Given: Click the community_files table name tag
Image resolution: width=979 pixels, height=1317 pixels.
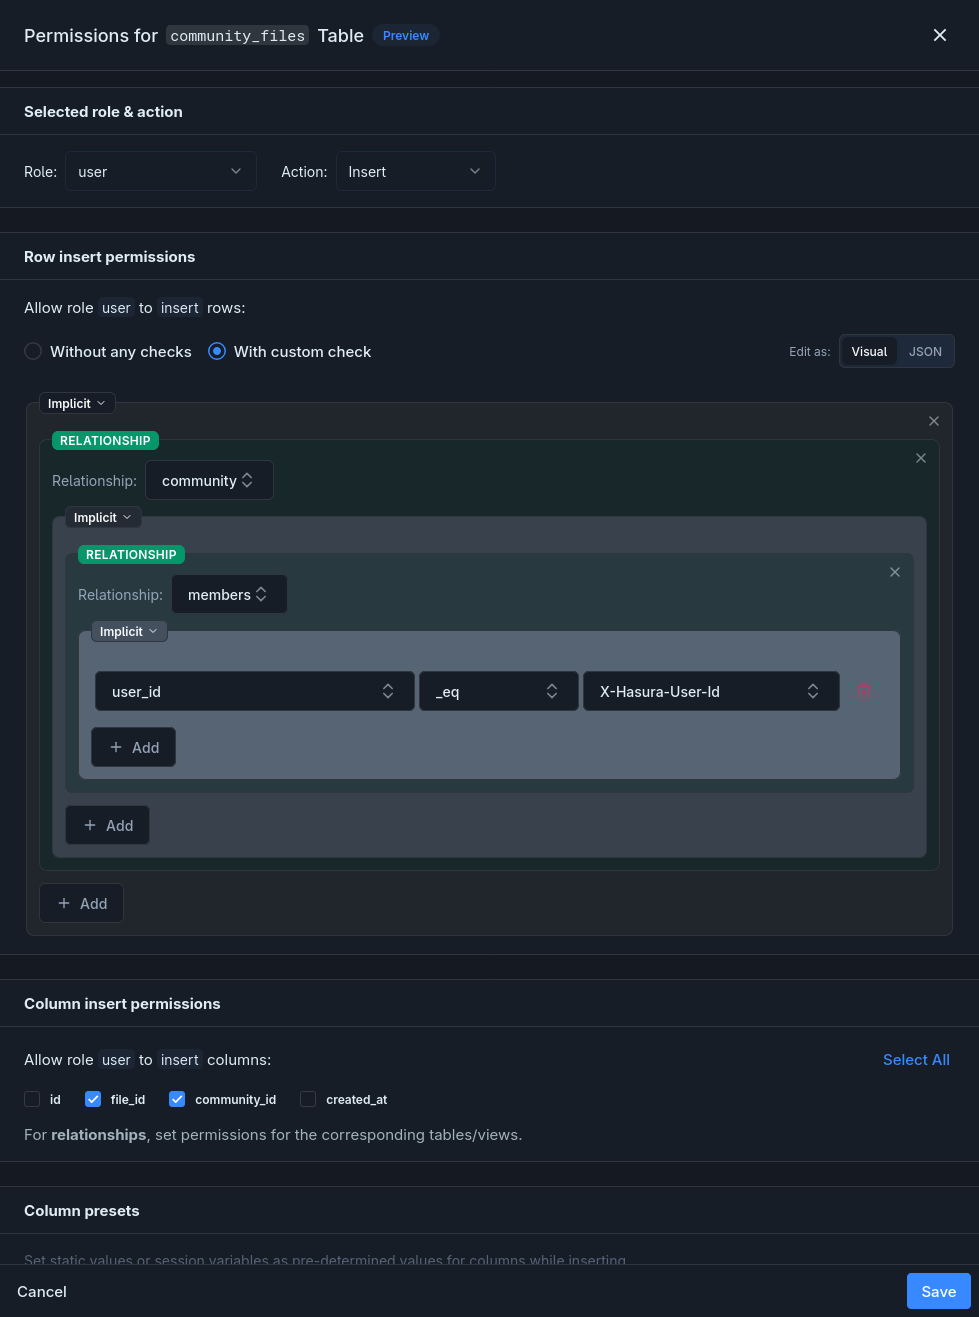Looking at the screenshot, I should coord(238,36).
